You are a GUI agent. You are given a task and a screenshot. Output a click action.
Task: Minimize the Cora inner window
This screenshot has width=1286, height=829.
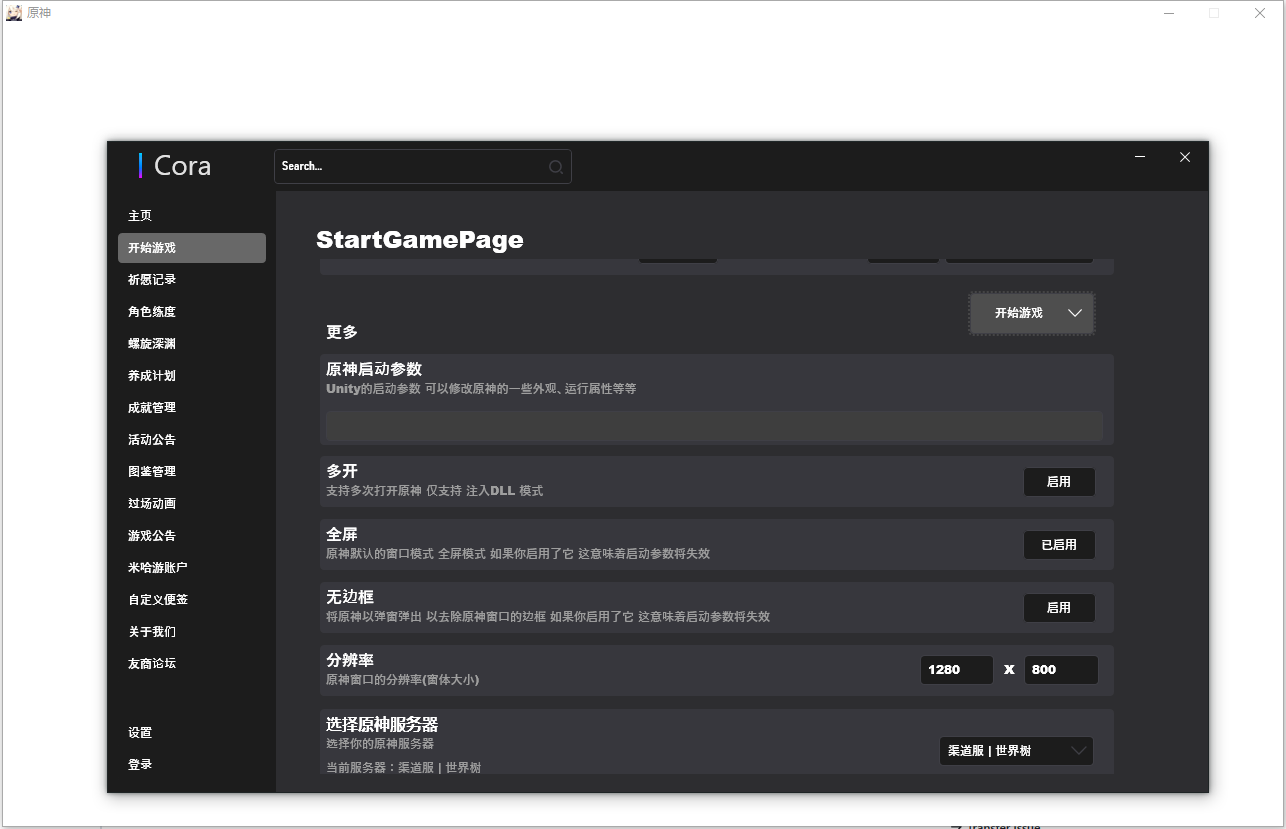point(1140,157)
